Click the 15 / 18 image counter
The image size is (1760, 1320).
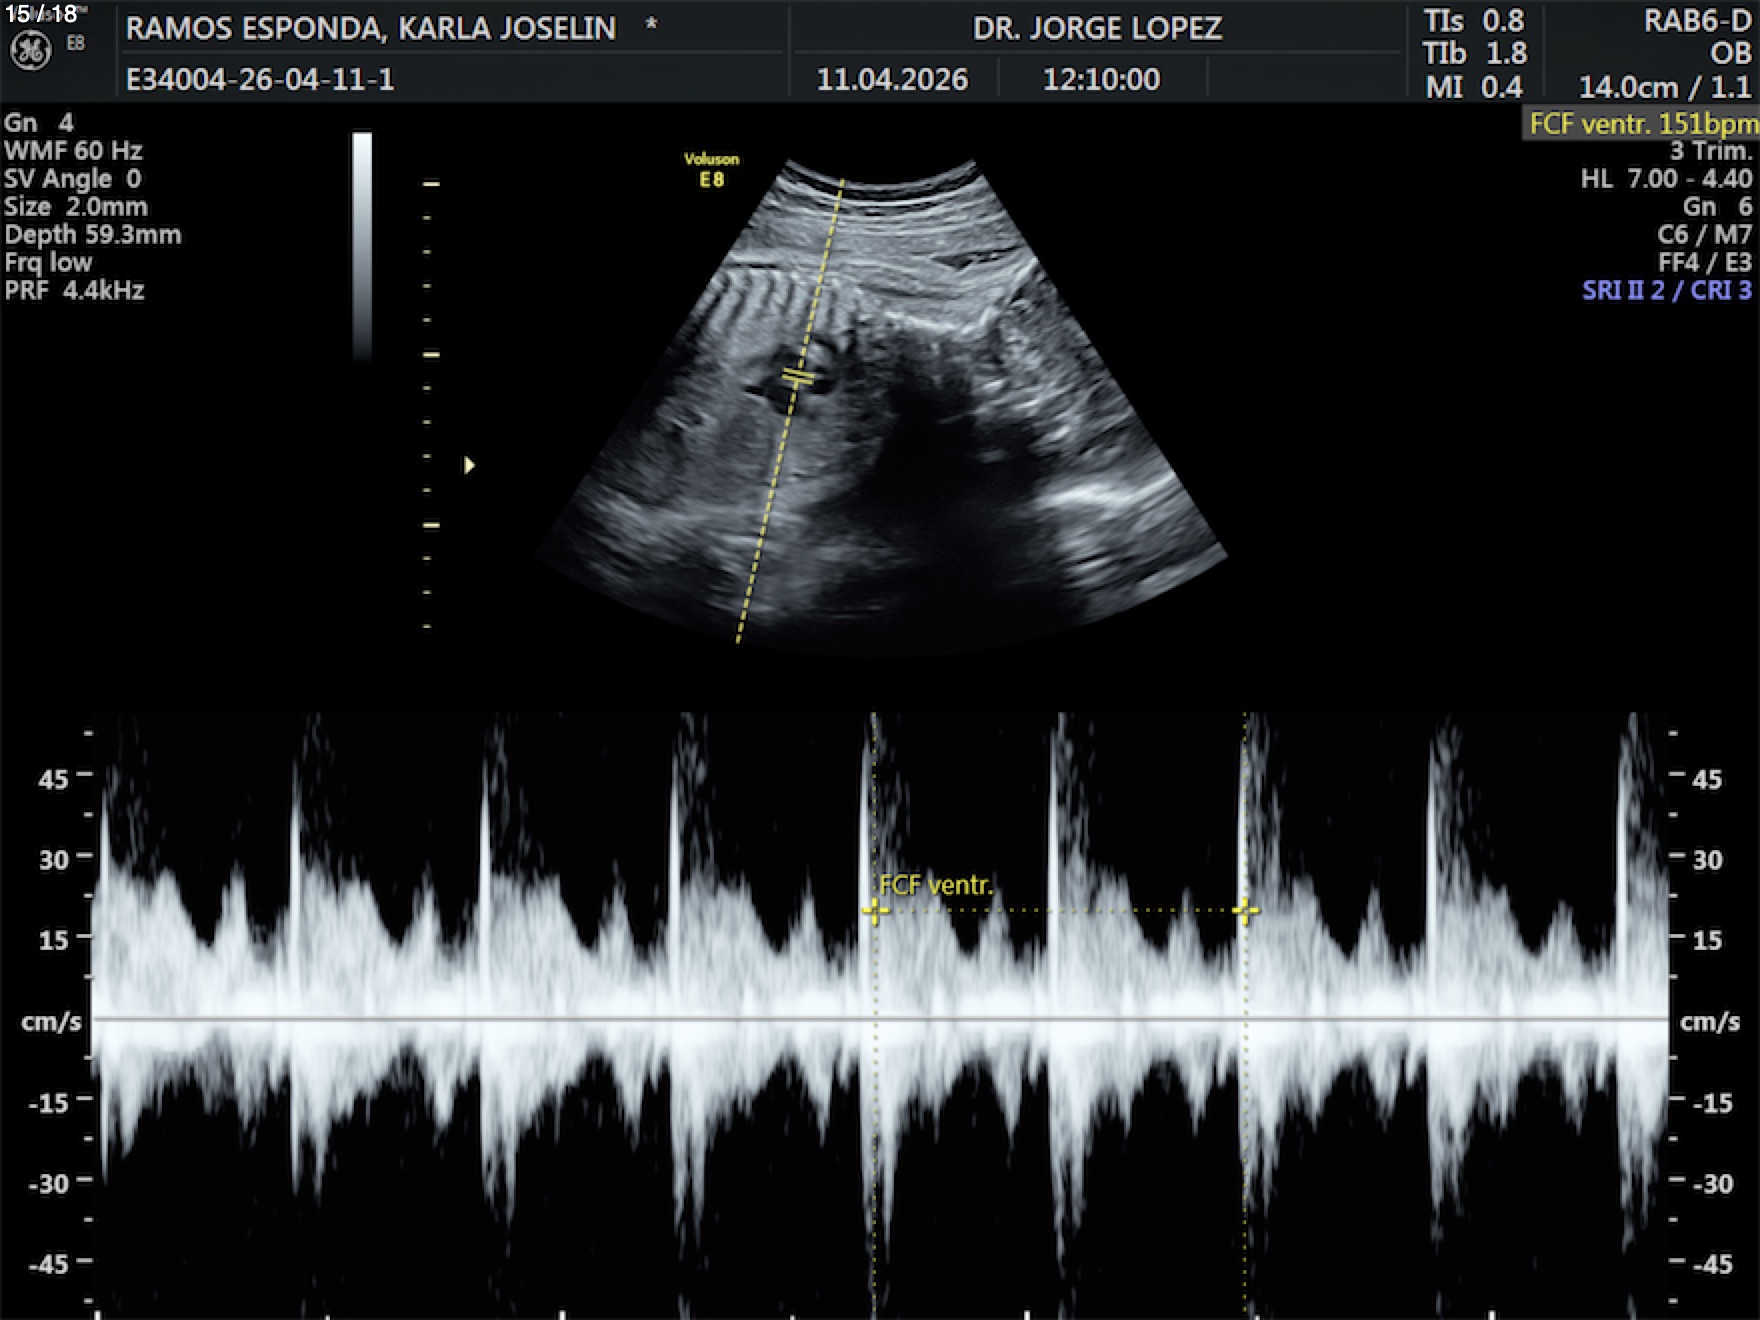pyautogui.click(x=41, y=14)
